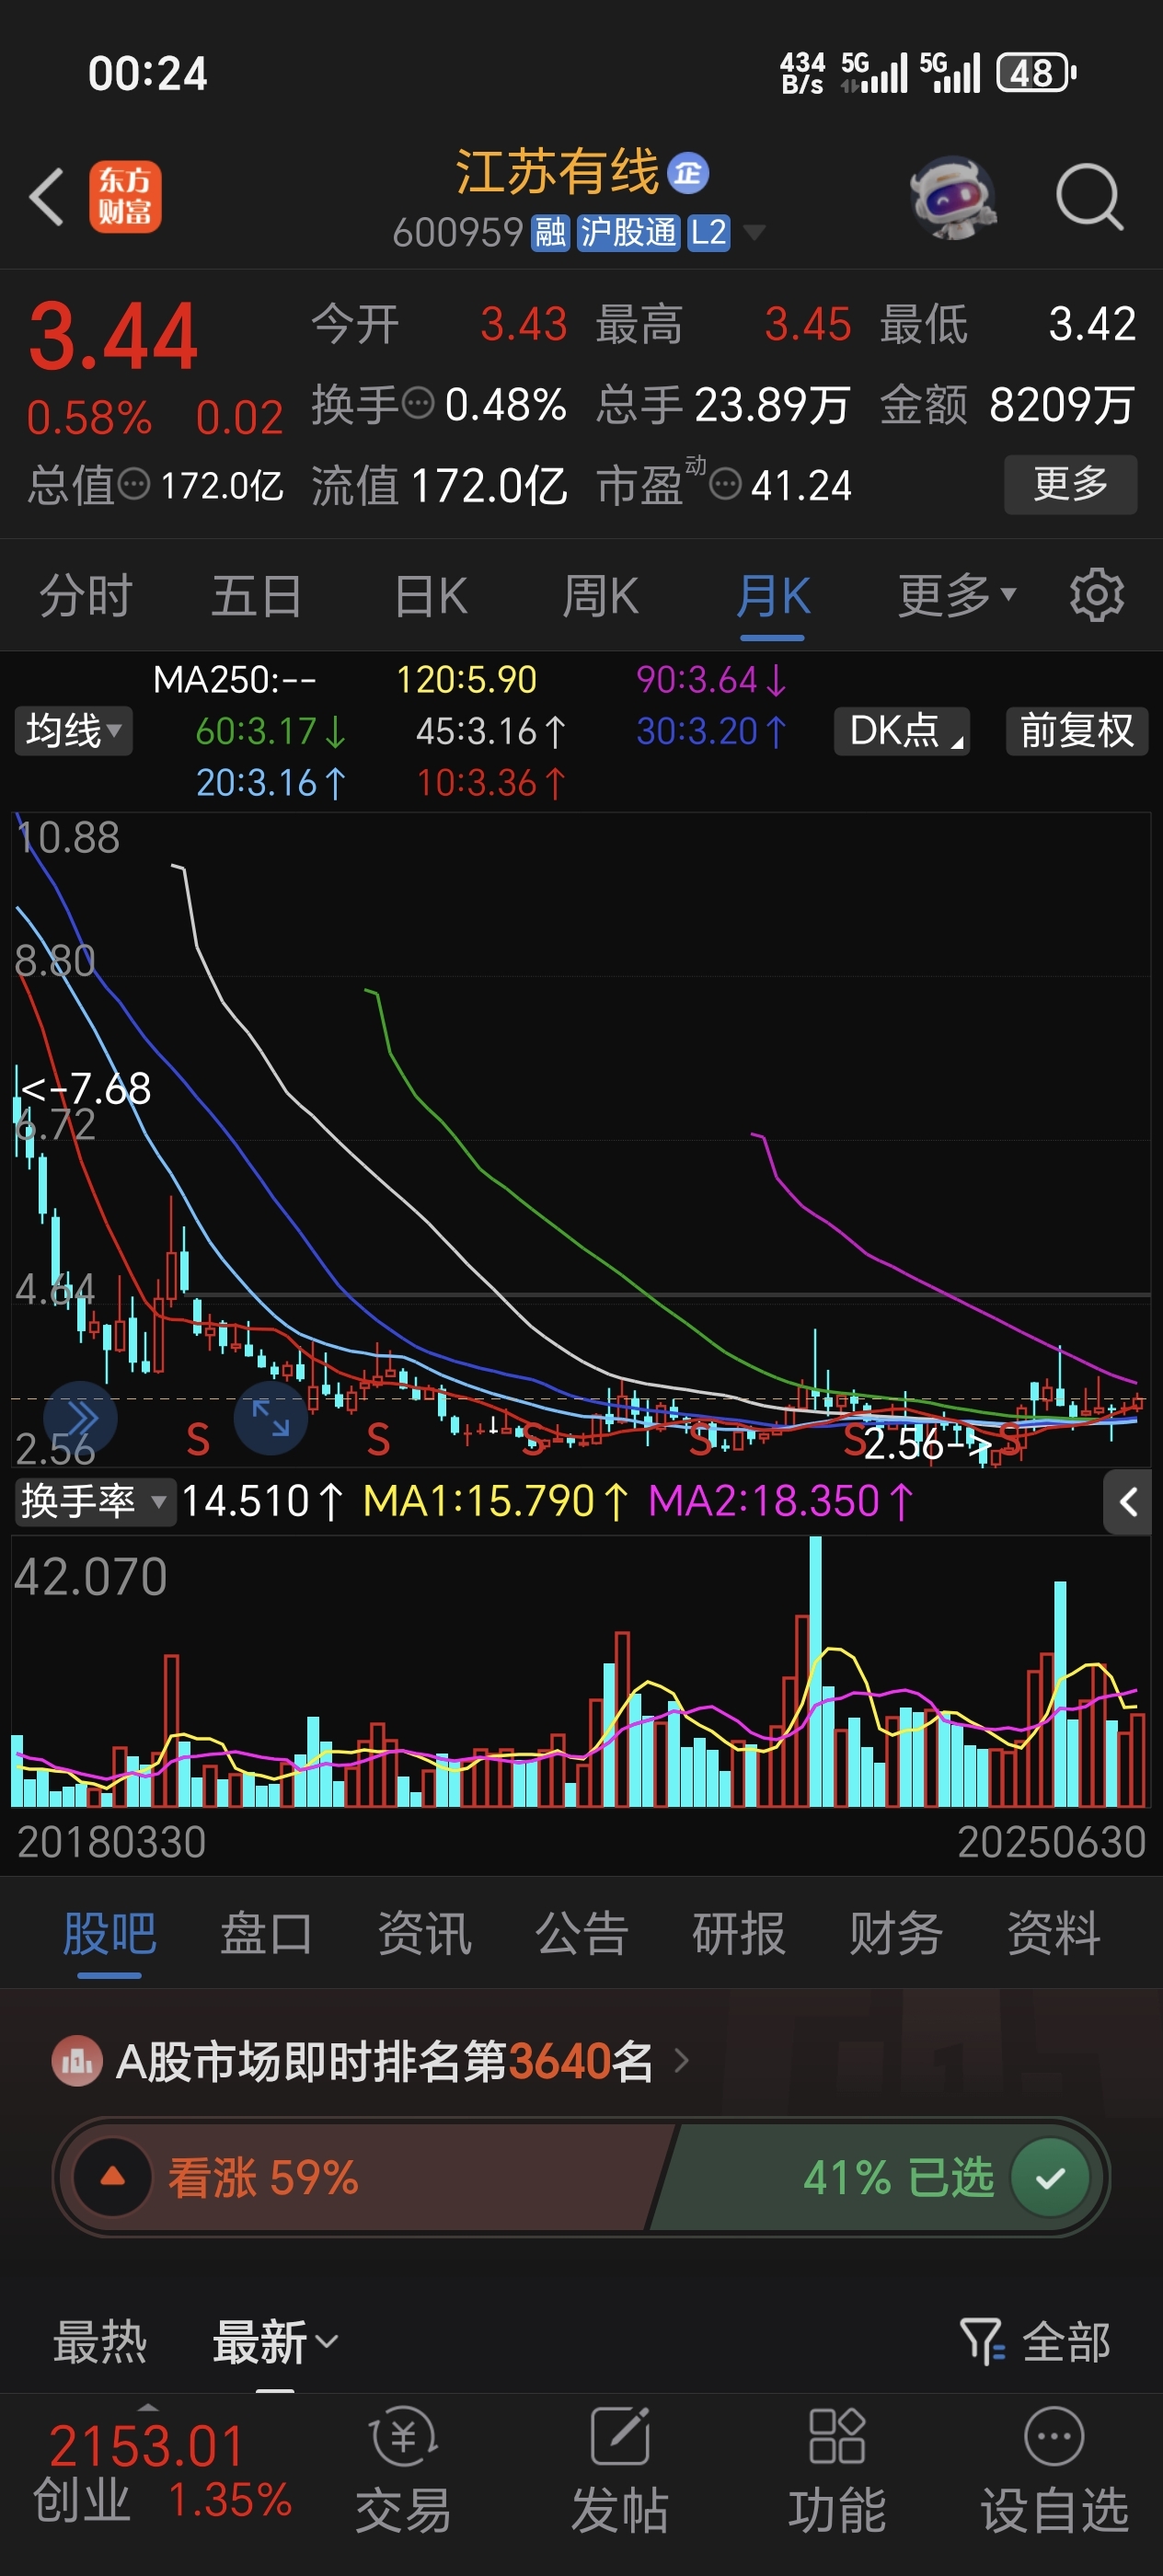
Task: Tap the MA 10:3.36 label
Action: tap(490, 783)
